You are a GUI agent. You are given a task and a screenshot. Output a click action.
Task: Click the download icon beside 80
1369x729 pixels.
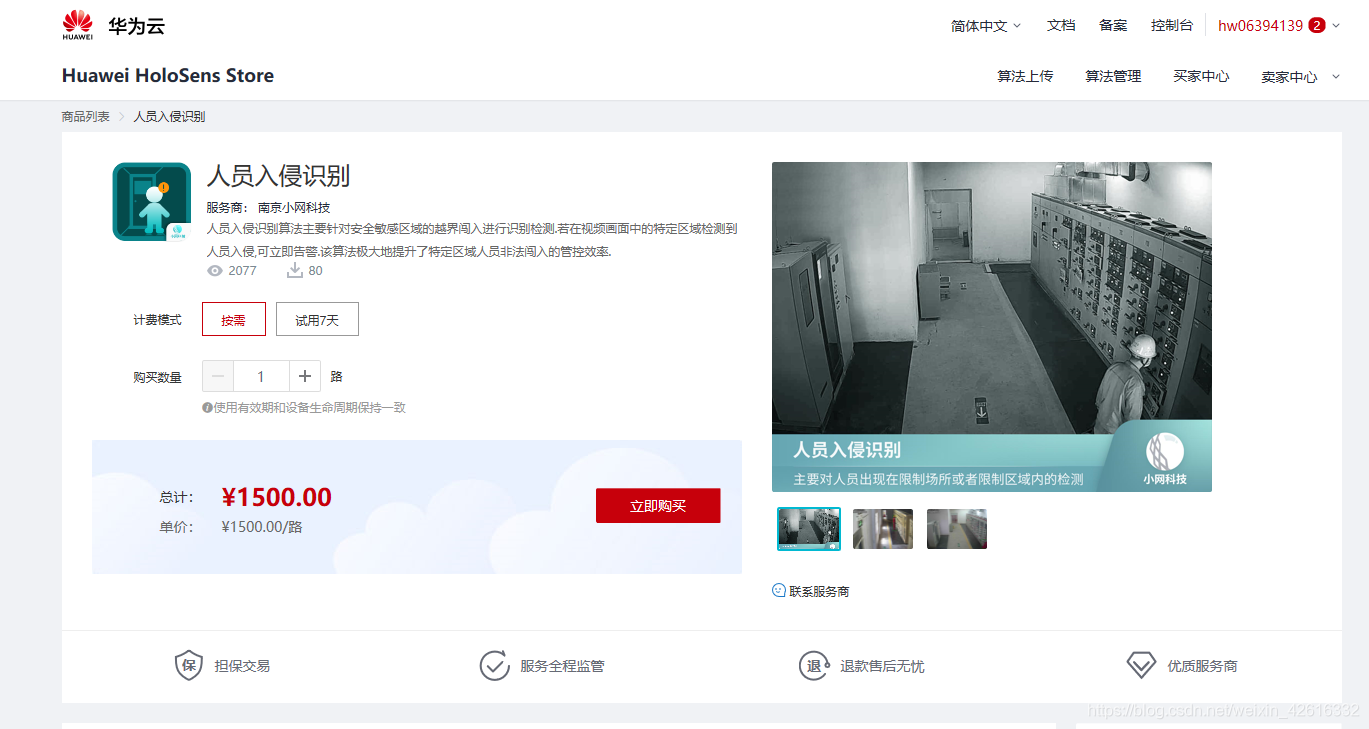pyautogui.click(x=295, y=271)
